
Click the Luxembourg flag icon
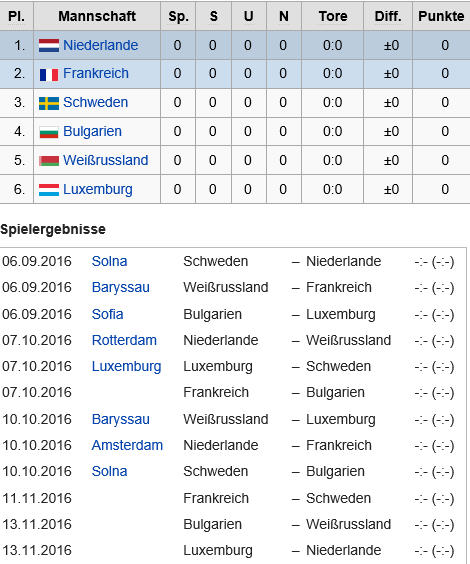coord(49,190)
